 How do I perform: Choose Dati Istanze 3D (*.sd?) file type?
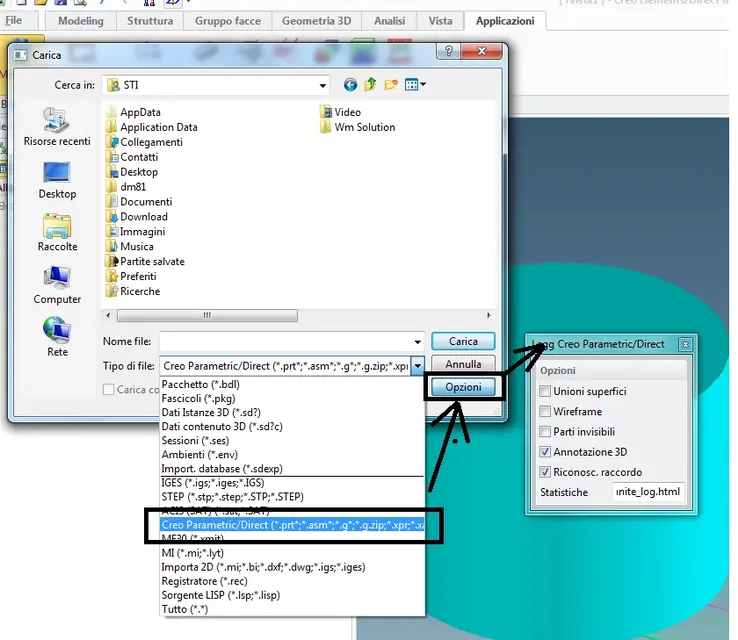tap(211, 413)
